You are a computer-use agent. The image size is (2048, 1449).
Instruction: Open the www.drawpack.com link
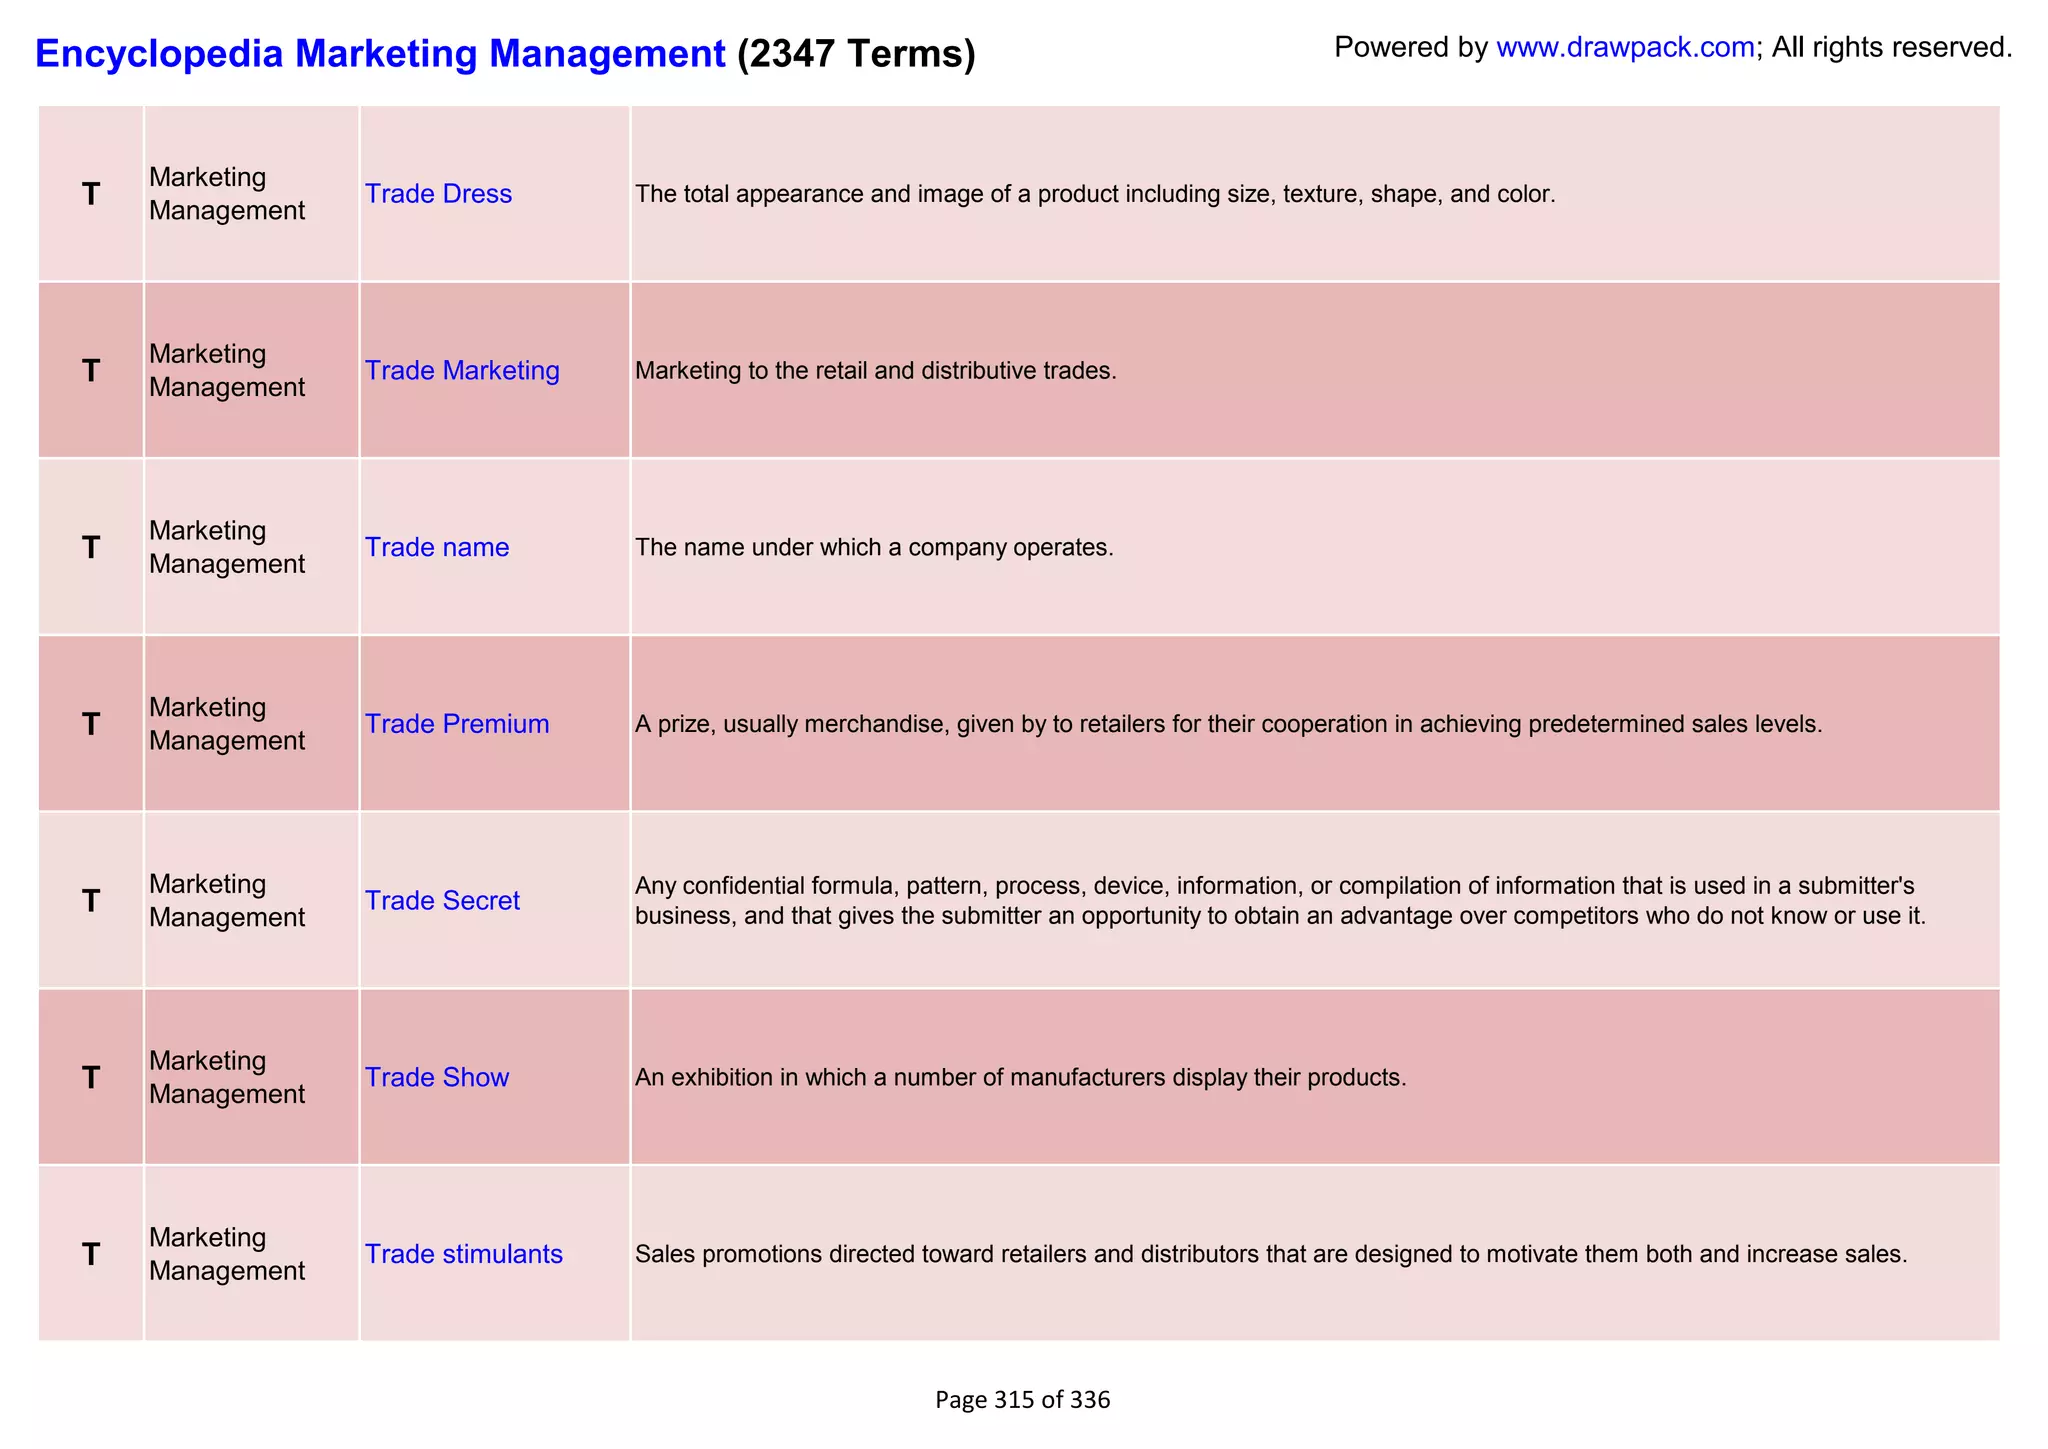click(1625, 47)
